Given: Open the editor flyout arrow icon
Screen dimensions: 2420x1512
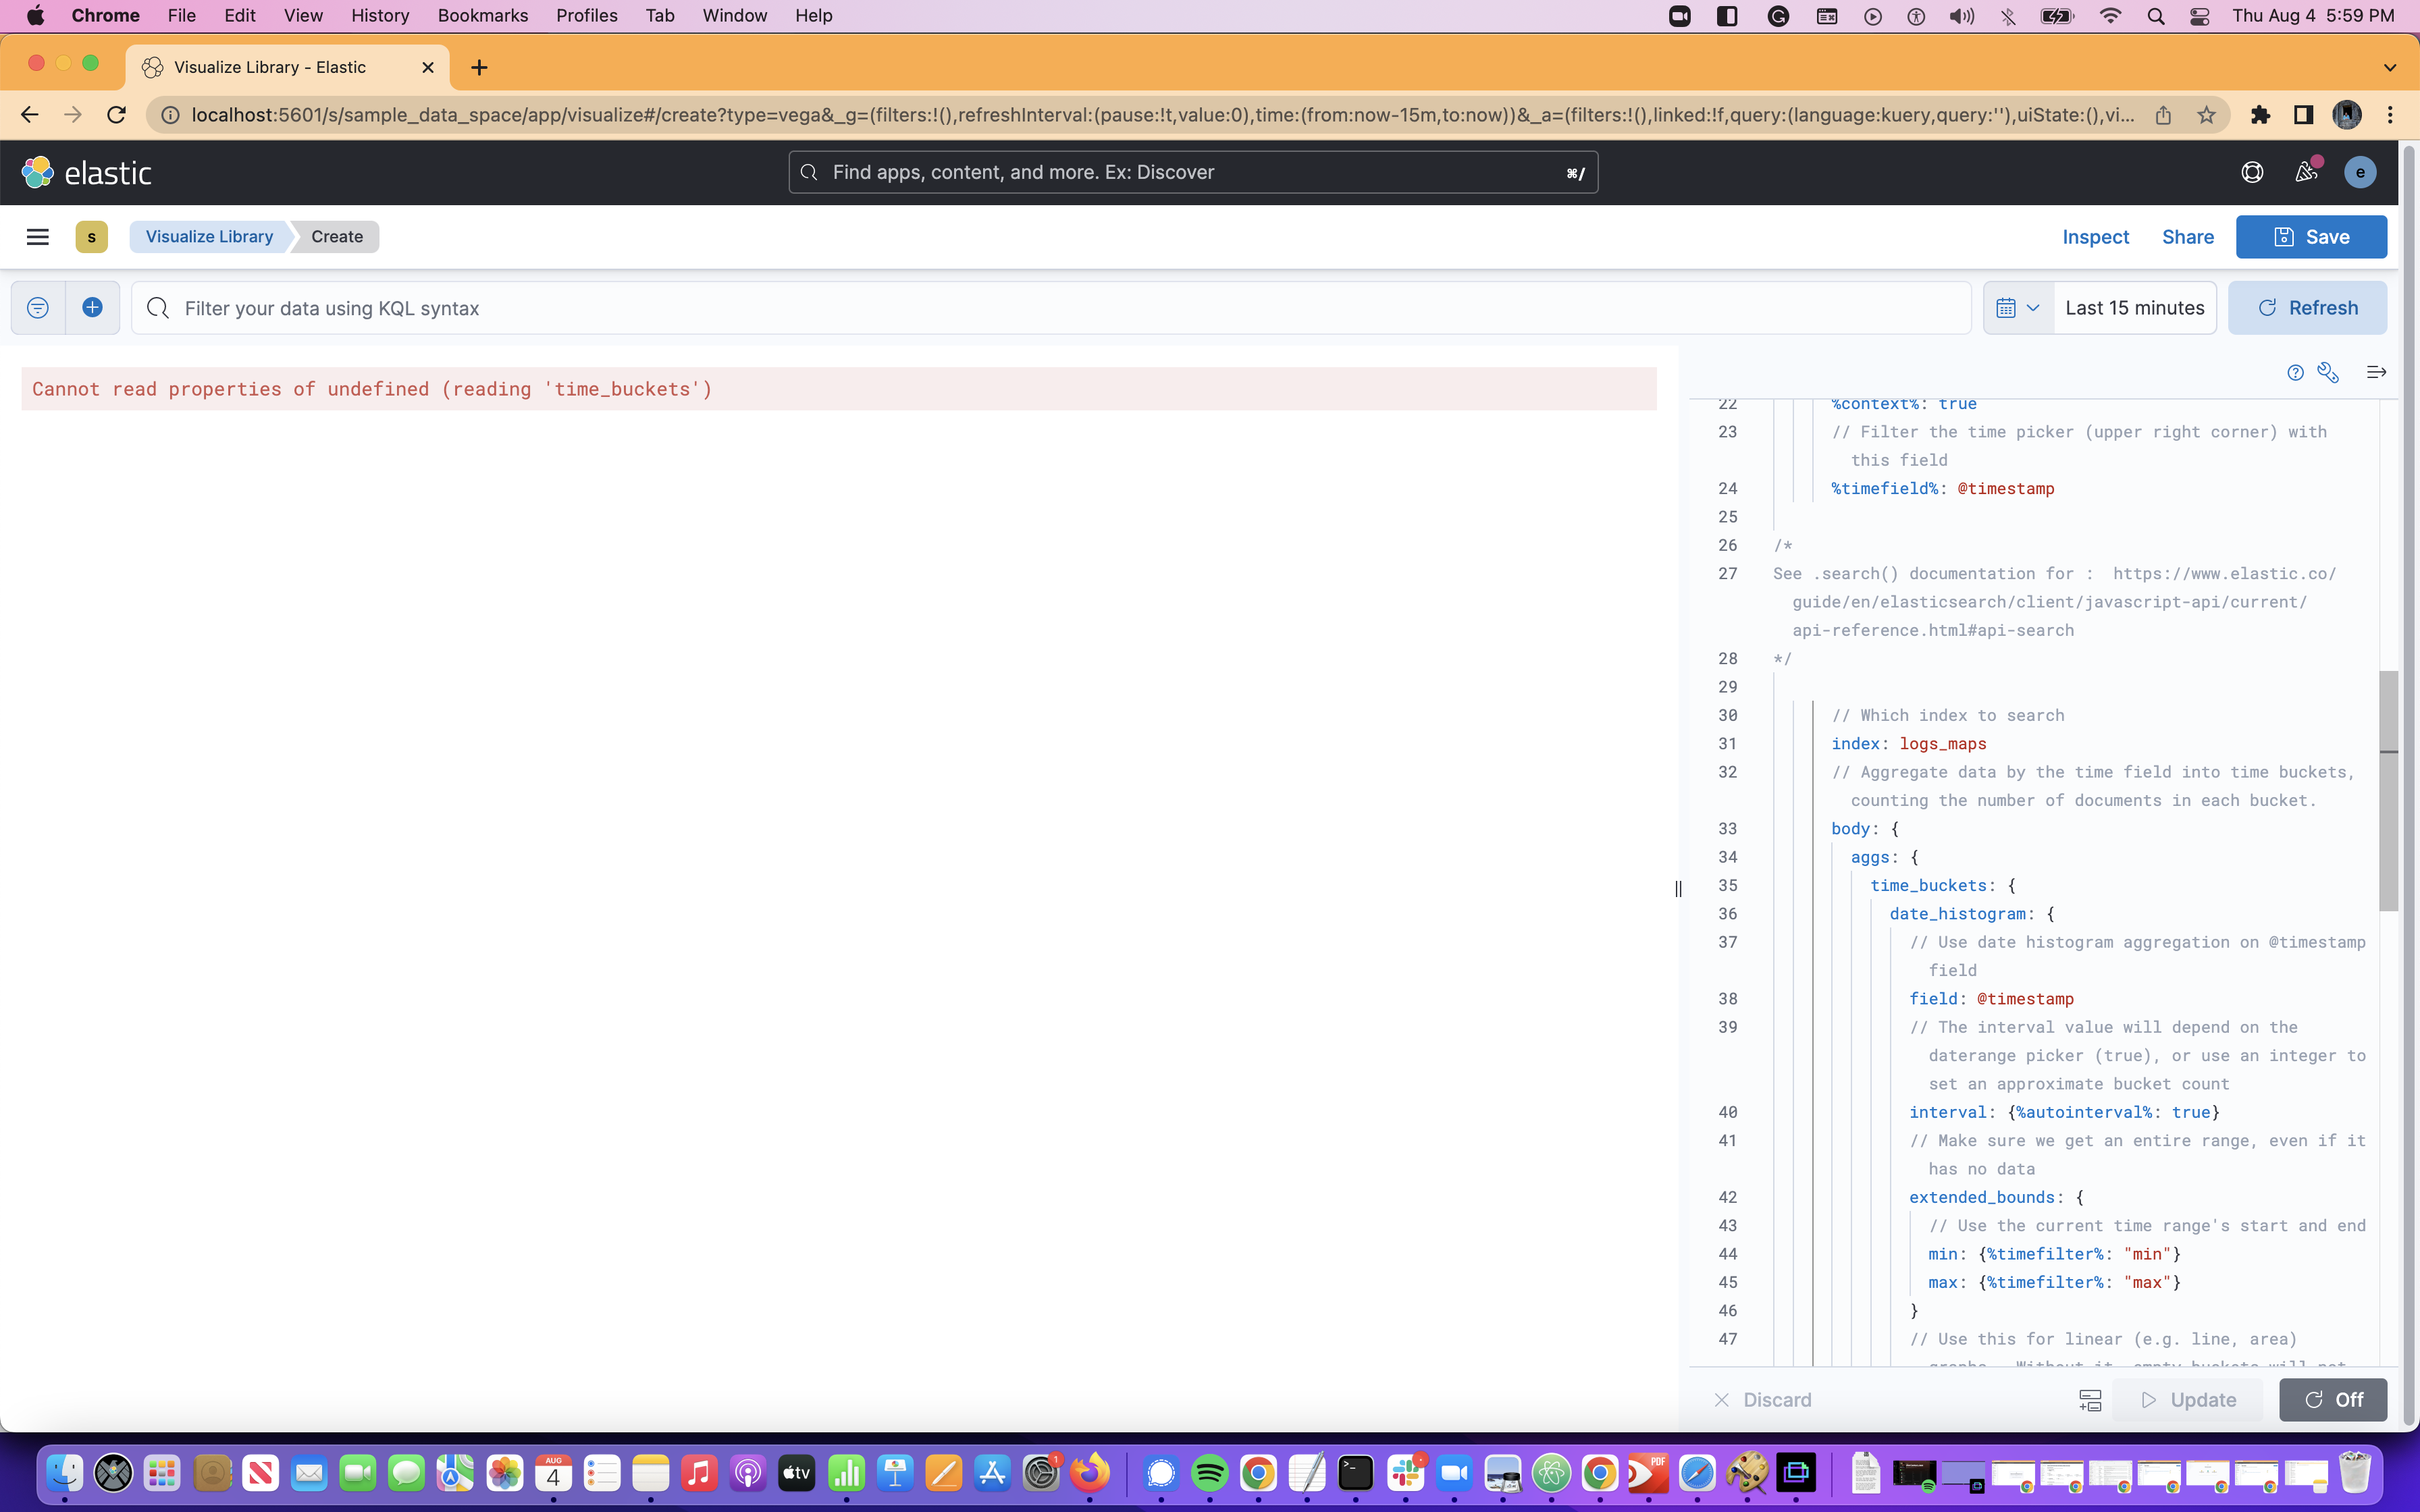Looking at the screenshot, I should pos(2377,372).
